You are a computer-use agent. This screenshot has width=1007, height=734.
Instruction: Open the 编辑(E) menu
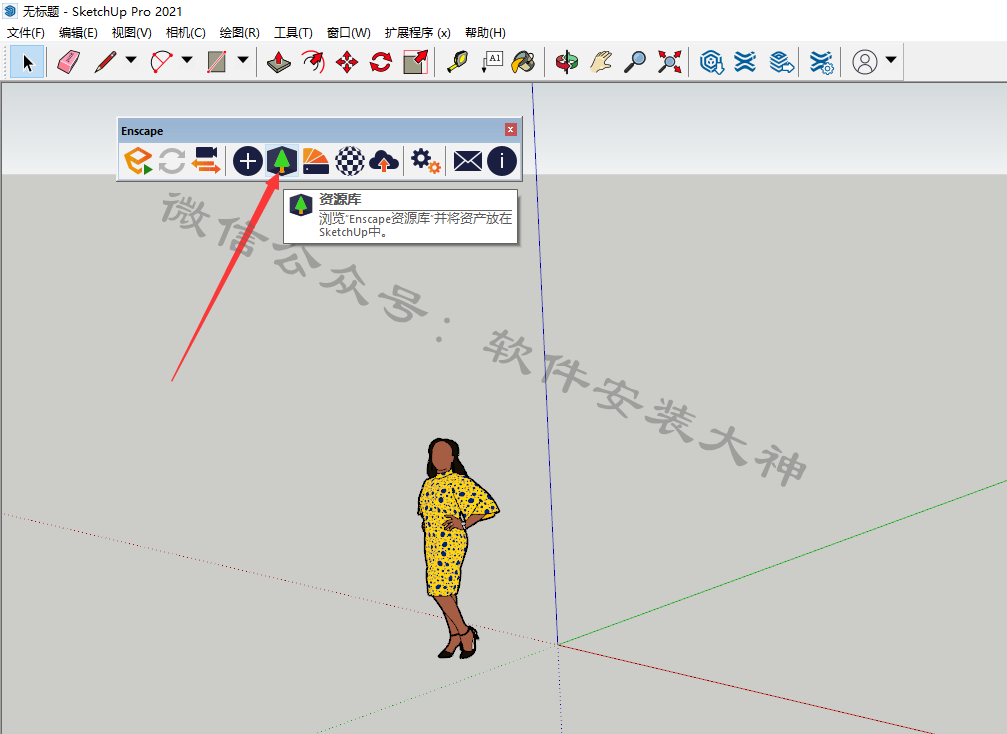pos(78,33)
